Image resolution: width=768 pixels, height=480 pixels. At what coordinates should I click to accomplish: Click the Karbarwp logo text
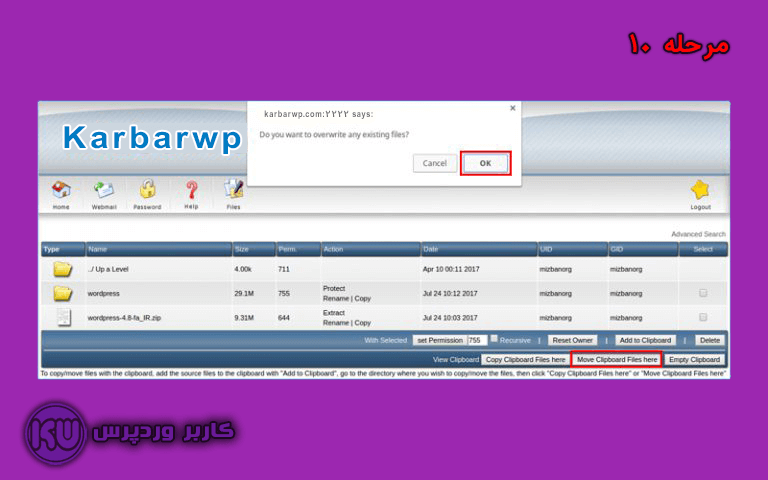[152, 138]
